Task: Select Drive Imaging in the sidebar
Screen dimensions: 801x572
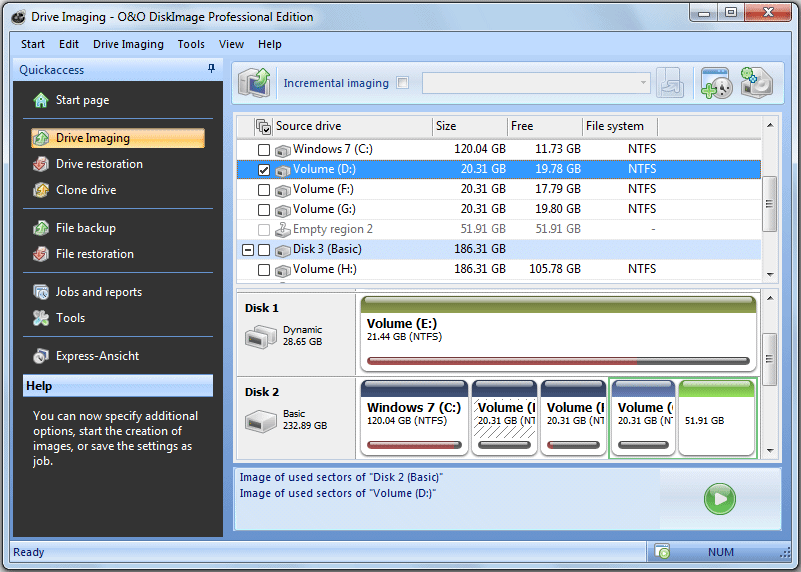Action: click(x=118, y=138)
